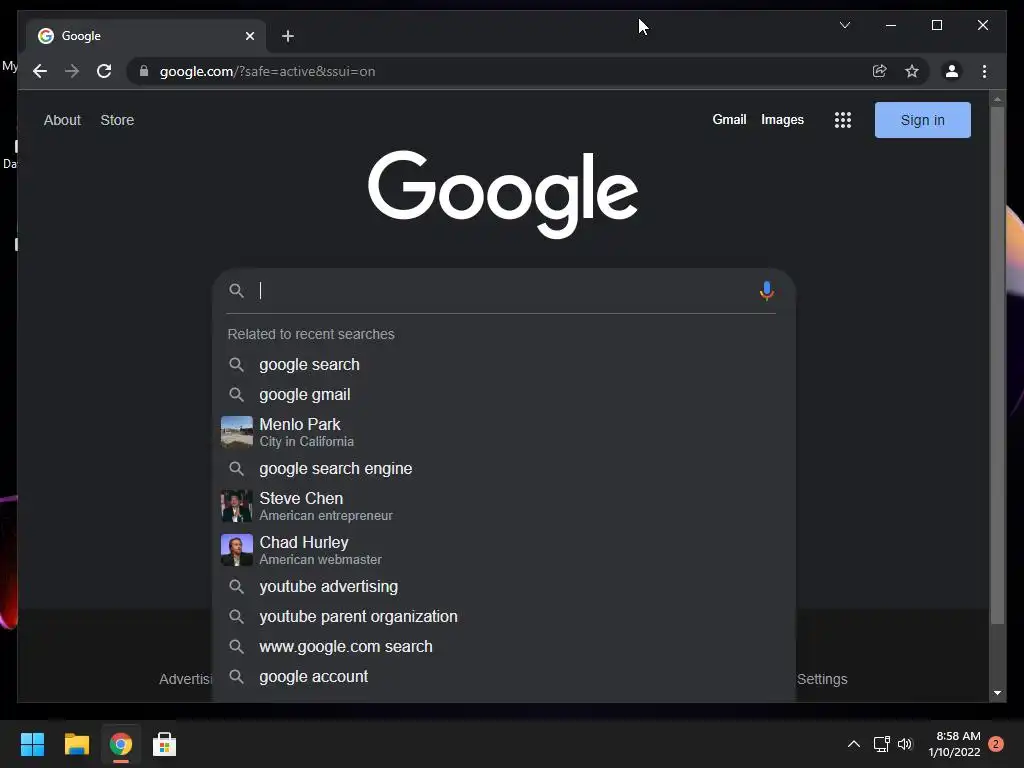
Task: Select the Steve Chen suggestion
Action: [504, 505]
